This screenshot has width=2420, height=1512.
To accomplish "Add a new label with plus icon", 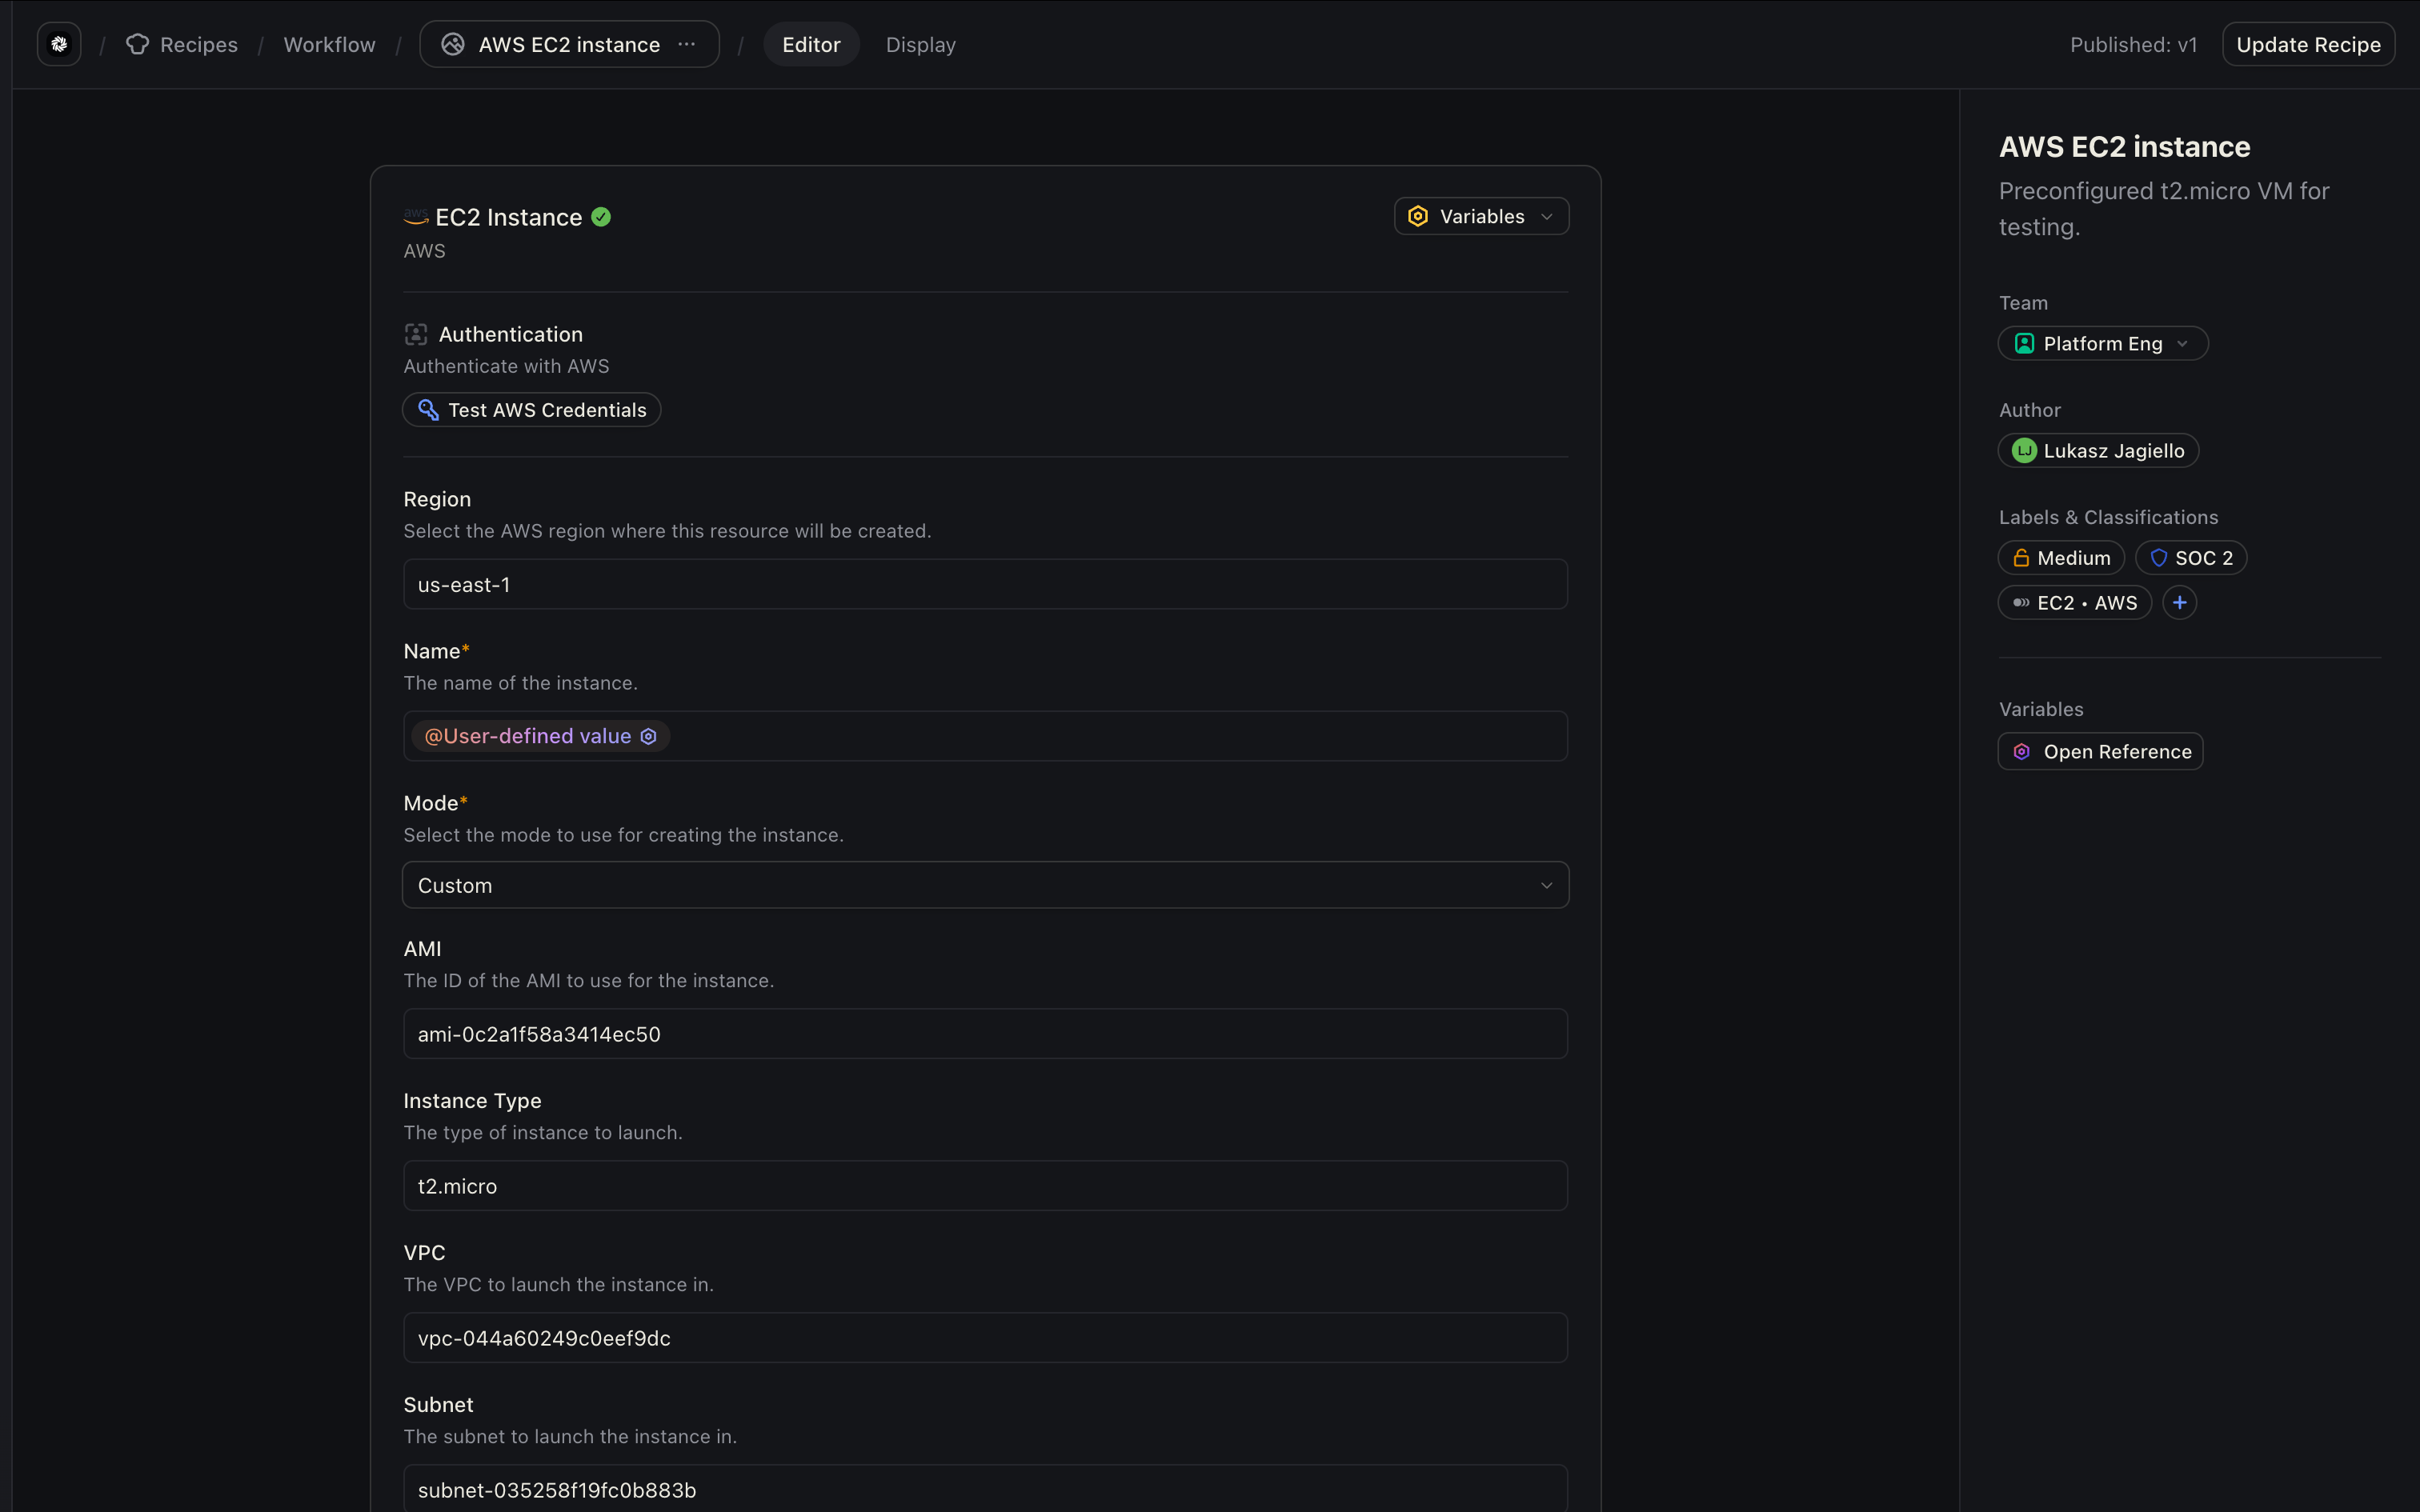I will point(2179,603).
